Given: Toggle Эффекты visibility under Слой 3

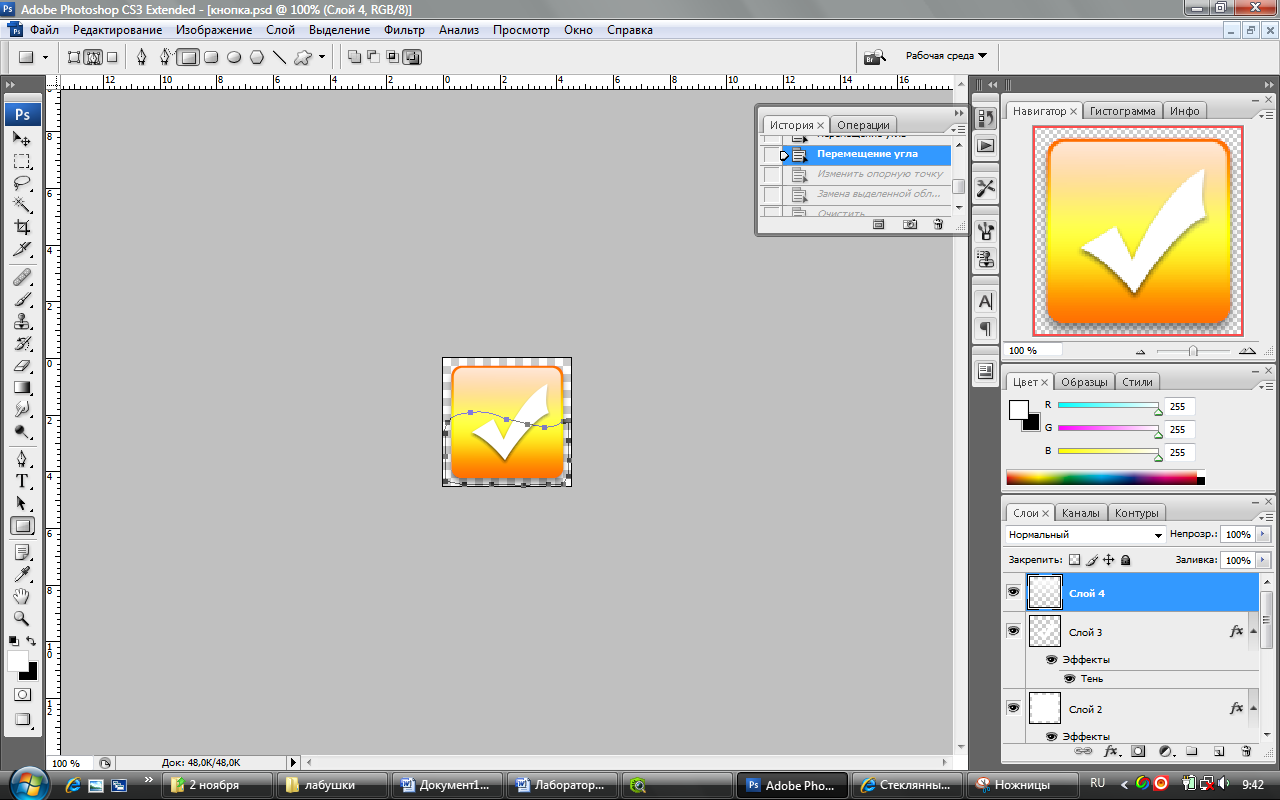Looking at the screenshot, I should coord(1052,660).
